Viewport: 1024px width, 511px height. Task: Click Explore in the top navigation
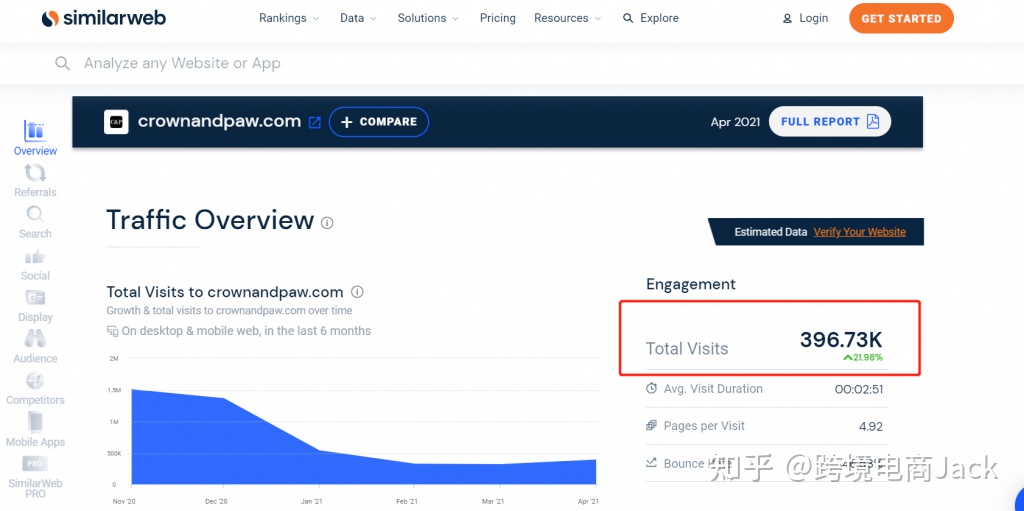tap(650, 18)
